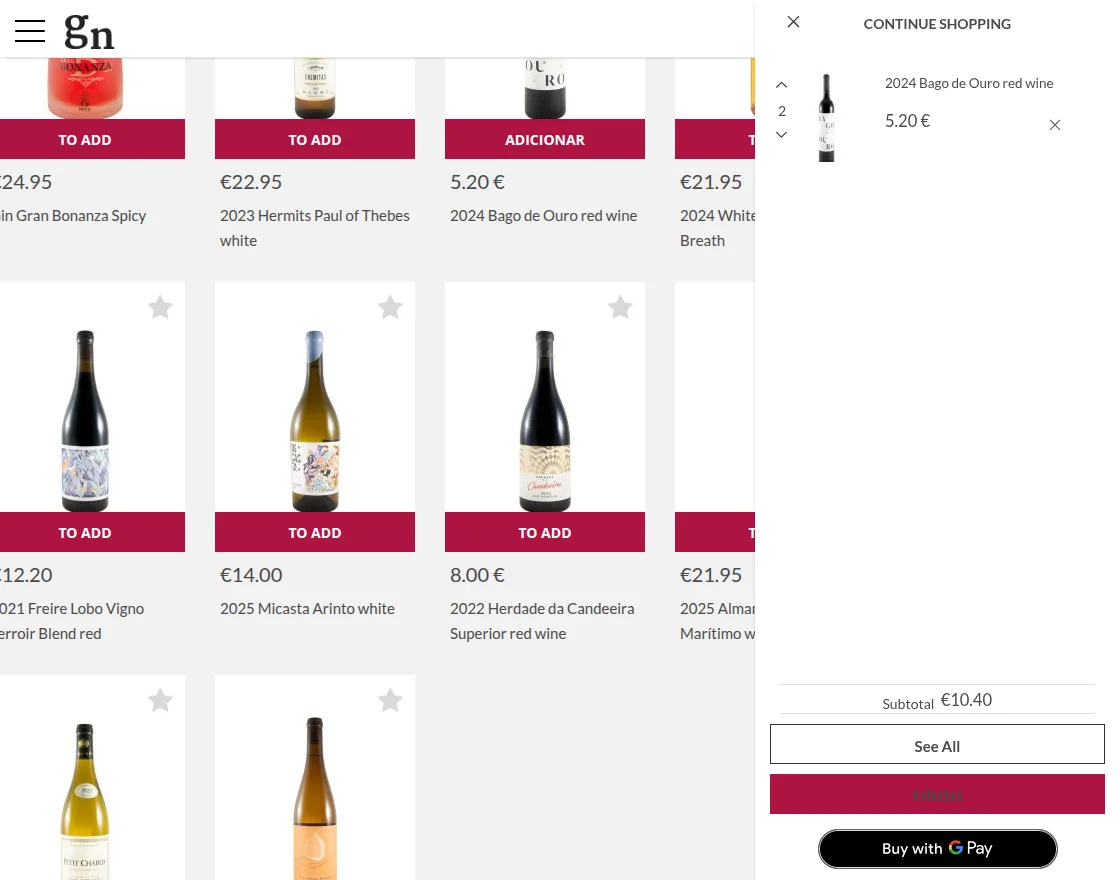Viewport: 1120px width, 880px height.
Task: Increase Bago de Ouro quantity with up chevron
Action: pos(781,85)
